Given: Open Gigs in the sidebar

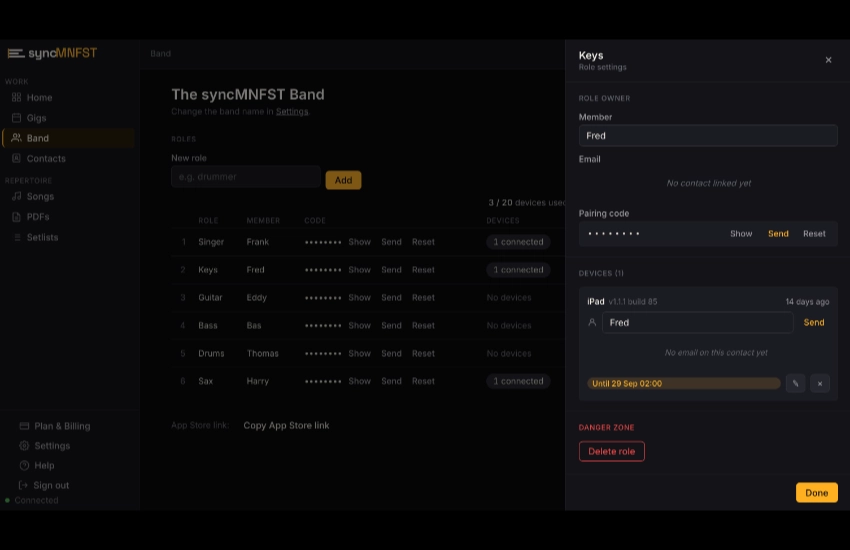Looking at the screenshot, I should 36,118.
